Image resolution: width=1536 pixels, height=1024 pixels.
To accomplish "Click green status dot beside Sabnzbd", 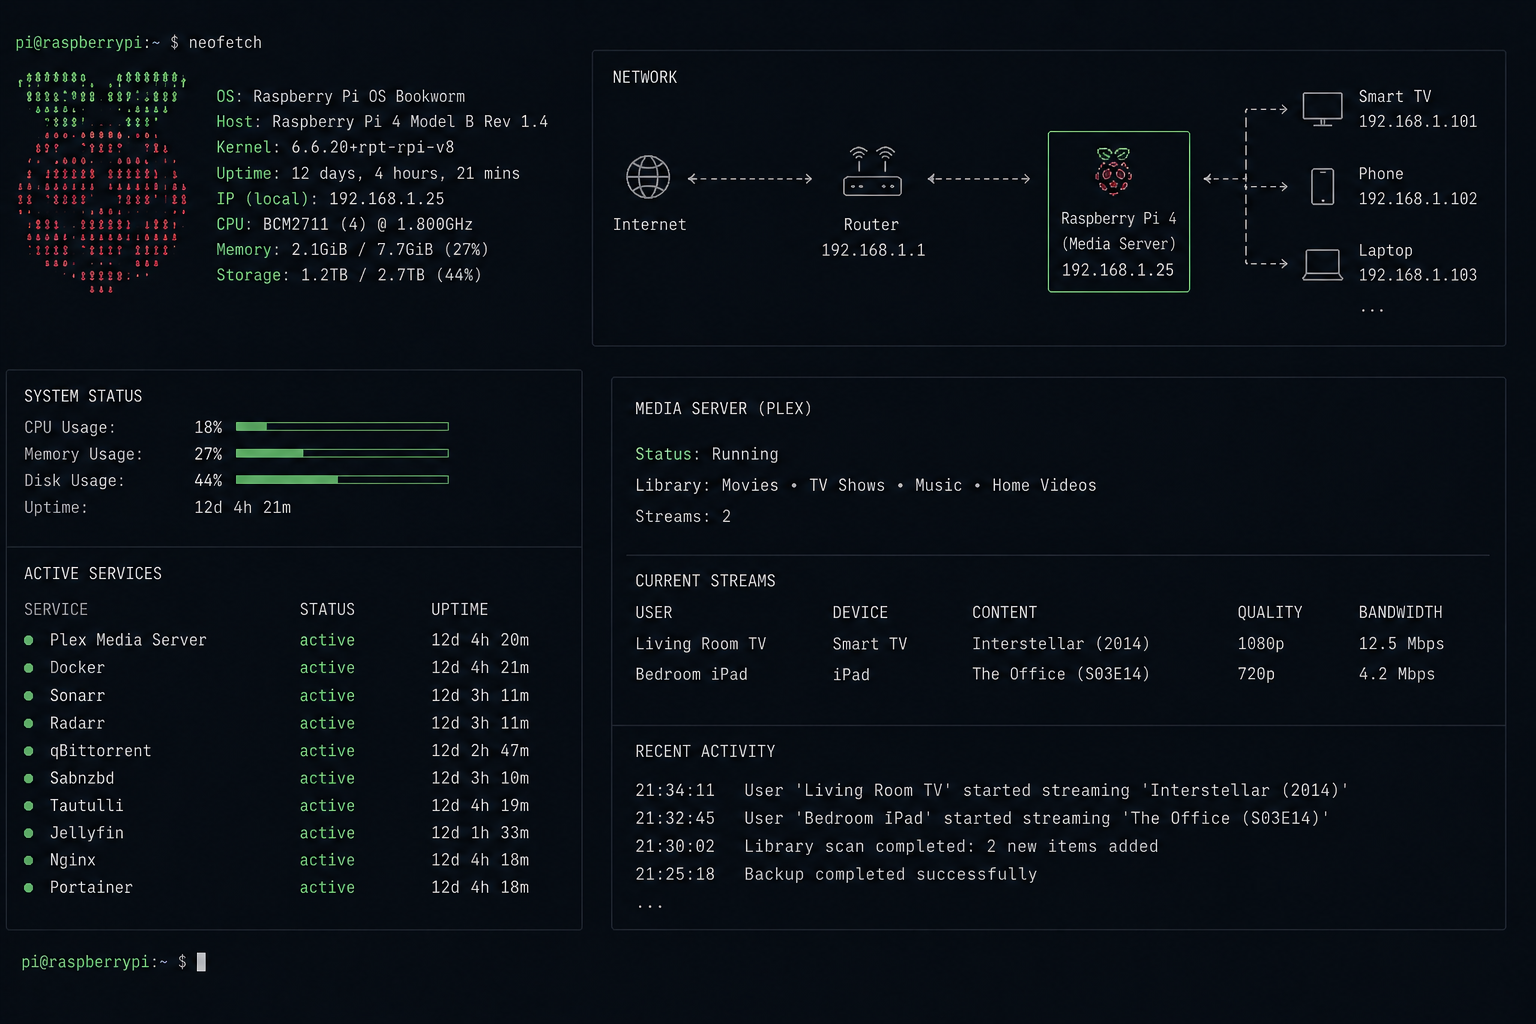I will [x=29, y=778].
